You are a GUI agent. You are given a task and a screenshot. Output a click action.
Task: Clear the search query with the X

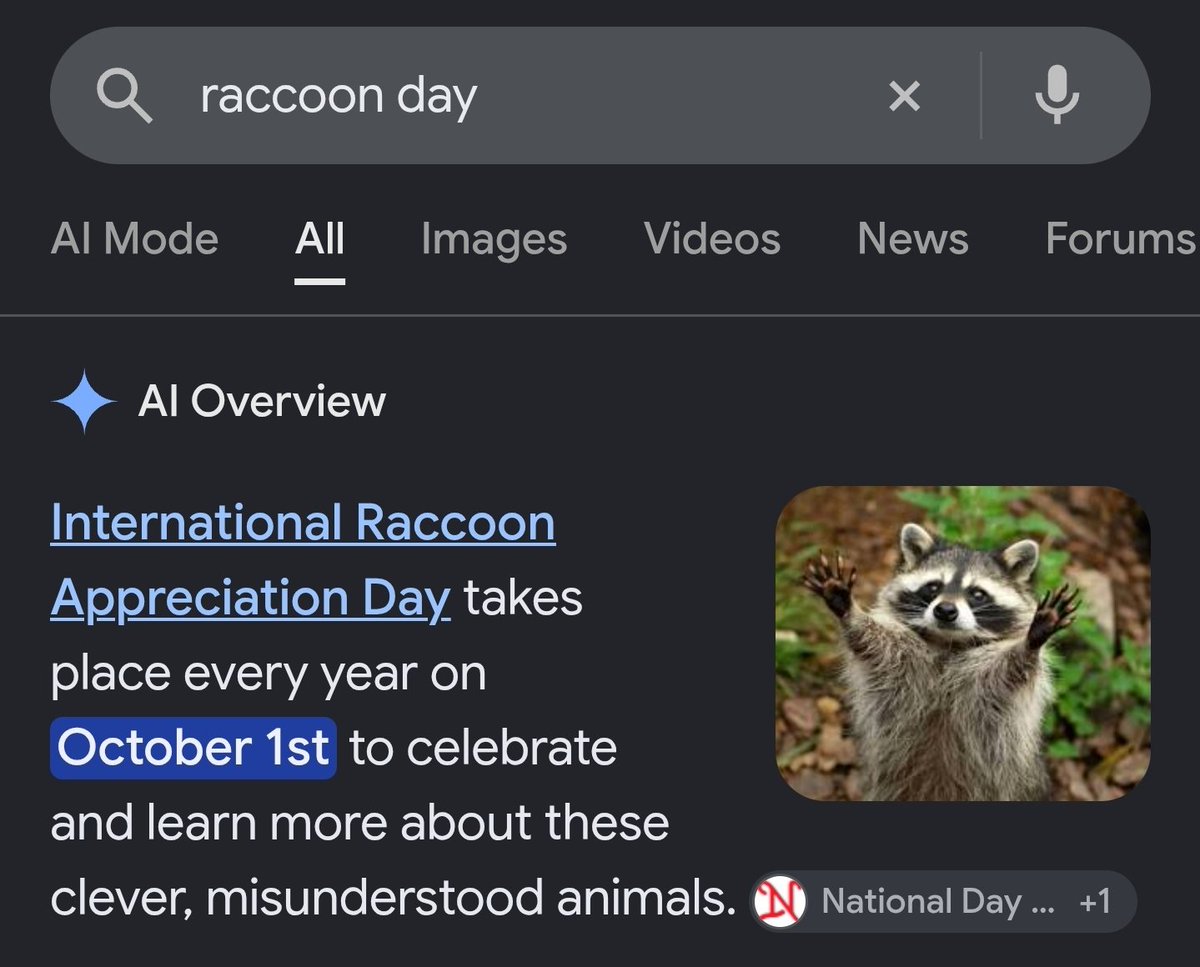coord(905,96)
